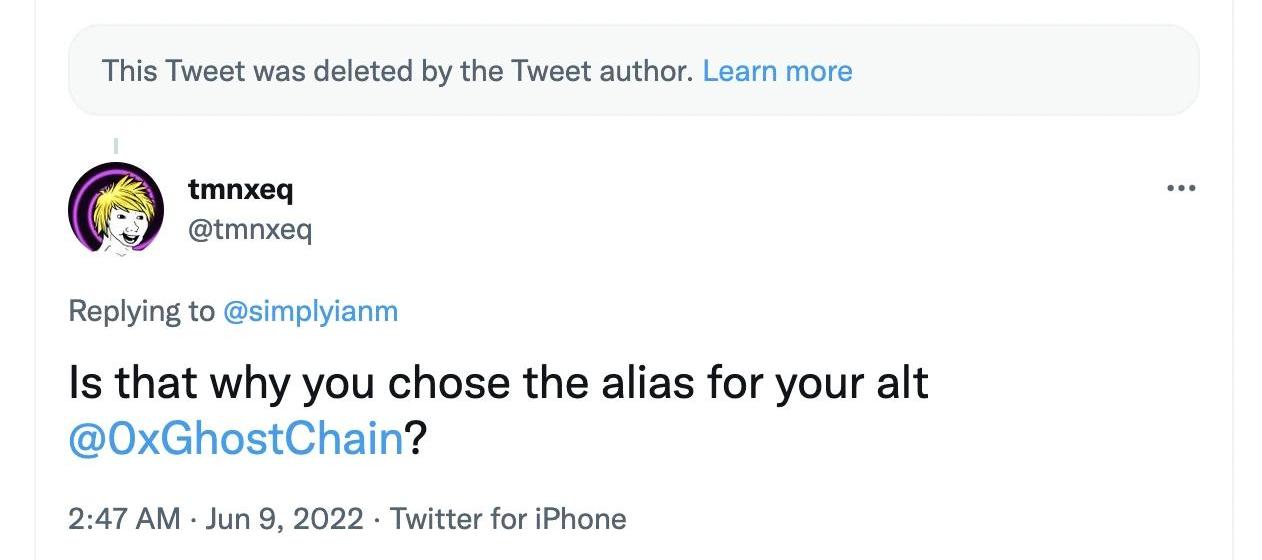Open the bold tmnxeq display name
The image size is (1262, 560).
click(240, 188)
